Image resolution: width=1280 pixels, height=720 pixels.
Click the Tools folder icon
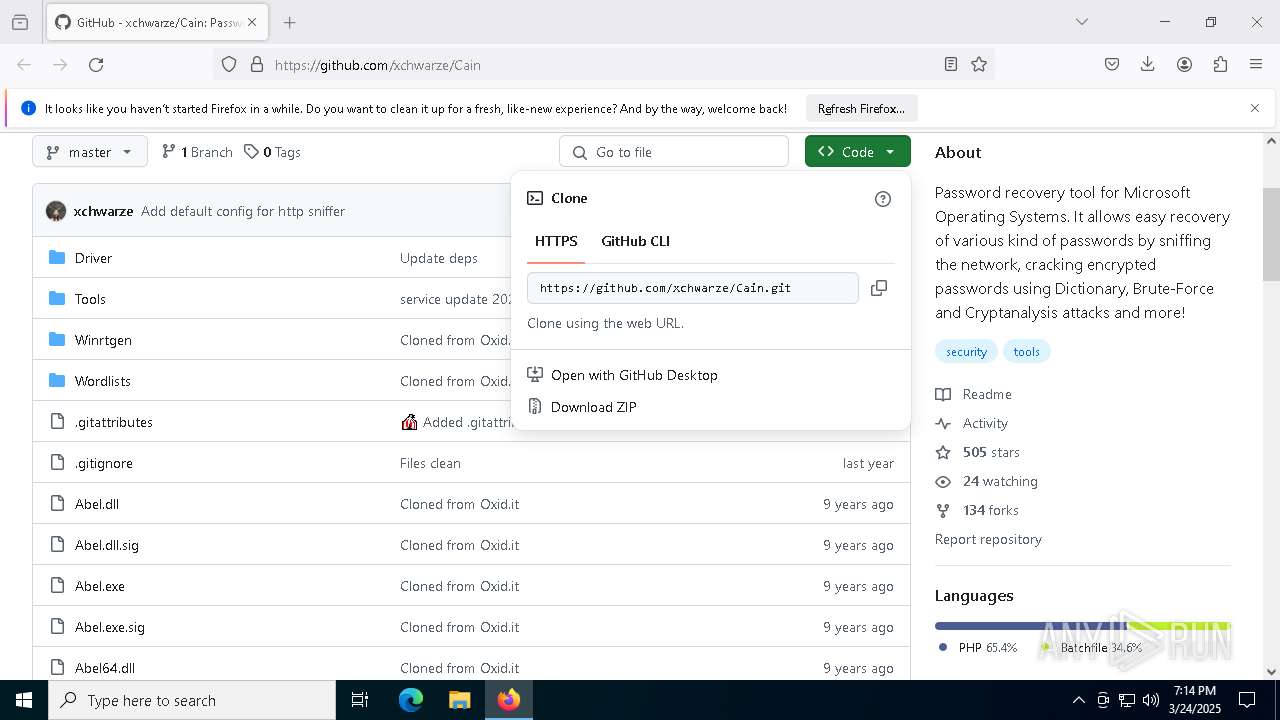click(57, 299)
